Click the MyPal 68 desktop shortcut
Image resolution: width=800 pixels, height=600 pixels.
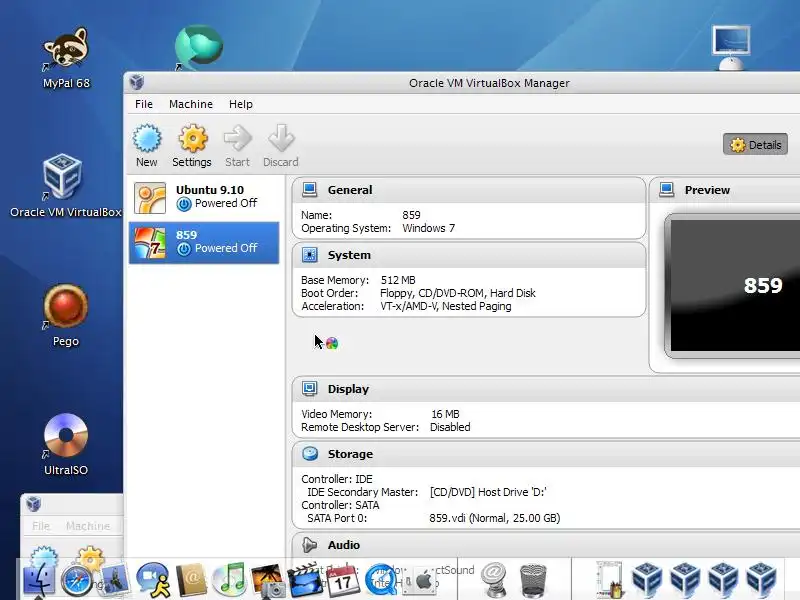tap(66, 58)
